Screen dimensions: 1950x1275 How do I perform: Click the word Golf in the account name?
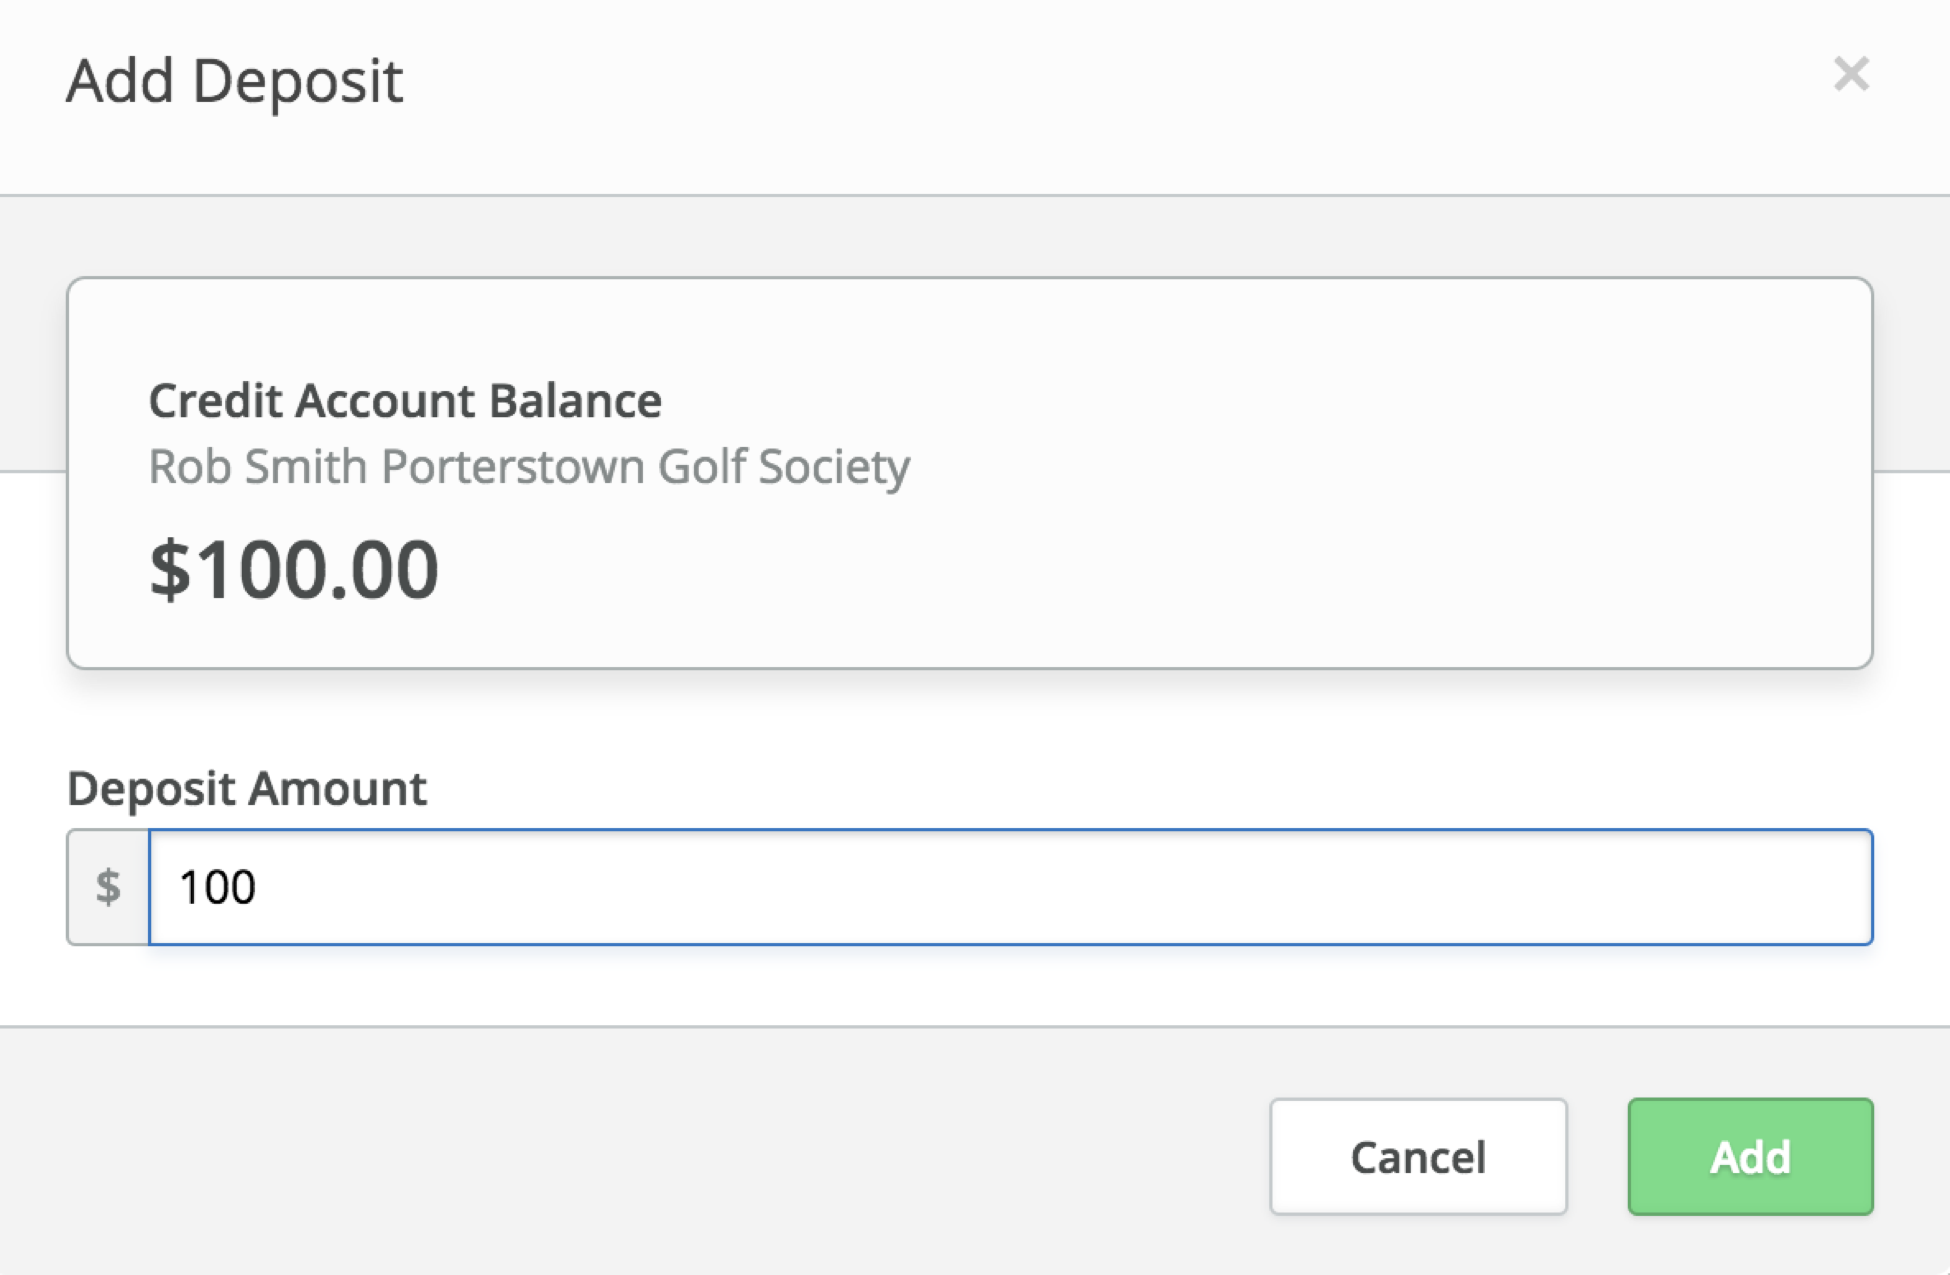coord(702,466)
